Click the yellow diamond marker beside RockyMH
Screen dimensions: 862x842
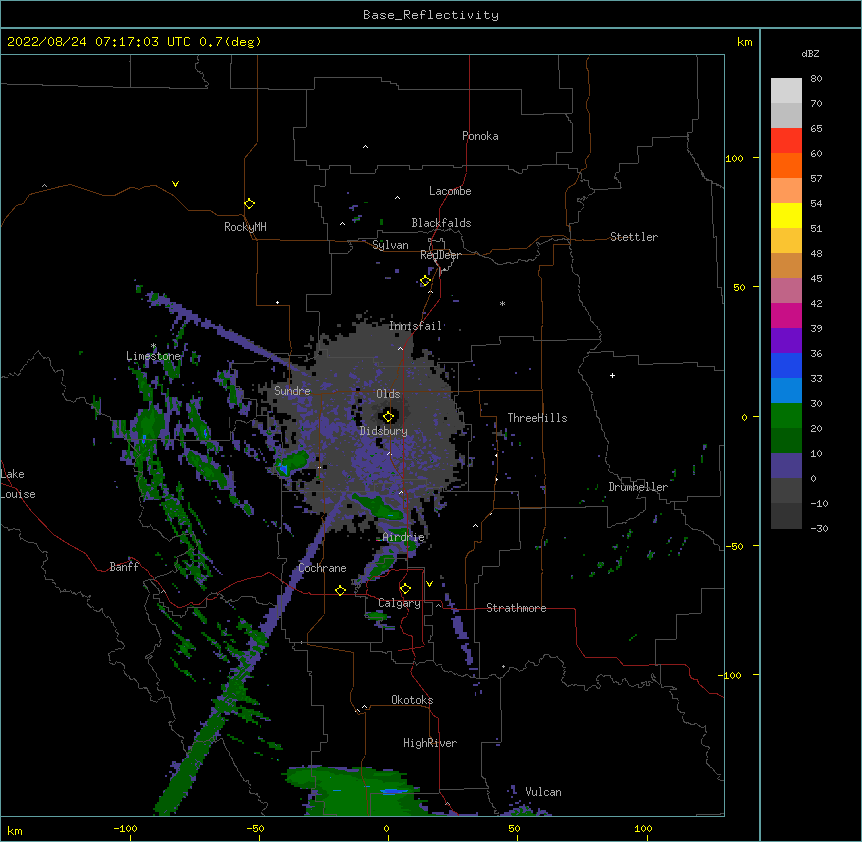250,204
